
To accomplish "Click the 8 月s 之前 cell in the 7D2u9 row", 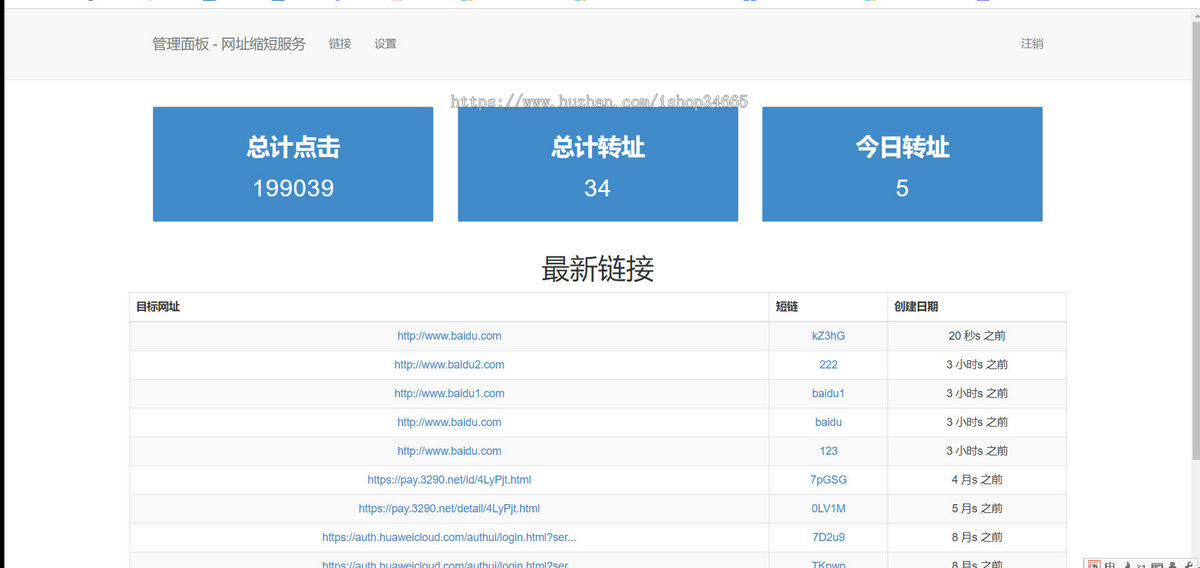I will click(977, 538).
